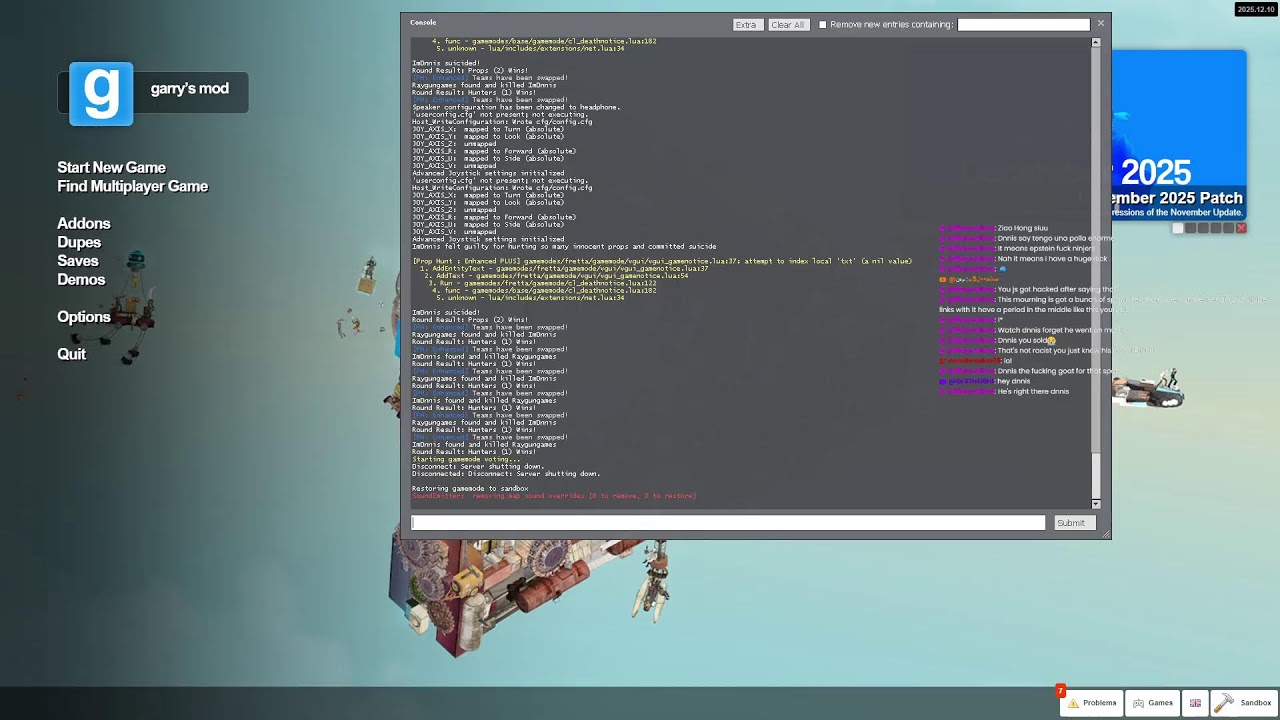The image size is (1280, 720).
Task: Click the Console title text
Action: point(423,22)
